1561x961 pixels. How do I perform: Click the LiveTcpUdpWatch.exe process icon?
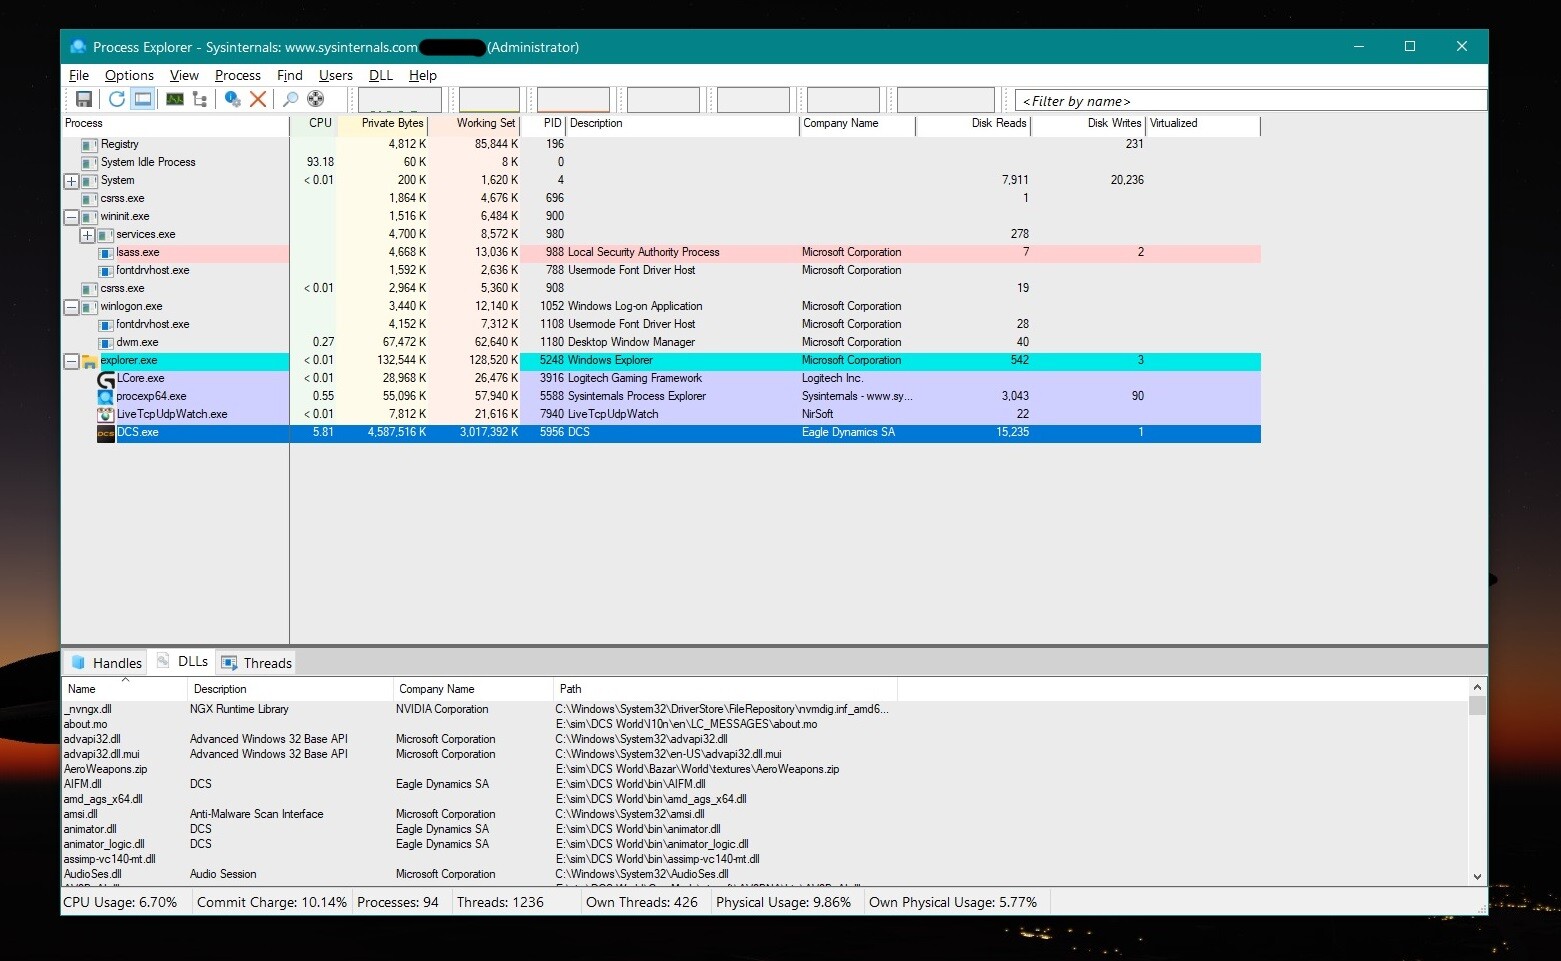pos(106,415)
